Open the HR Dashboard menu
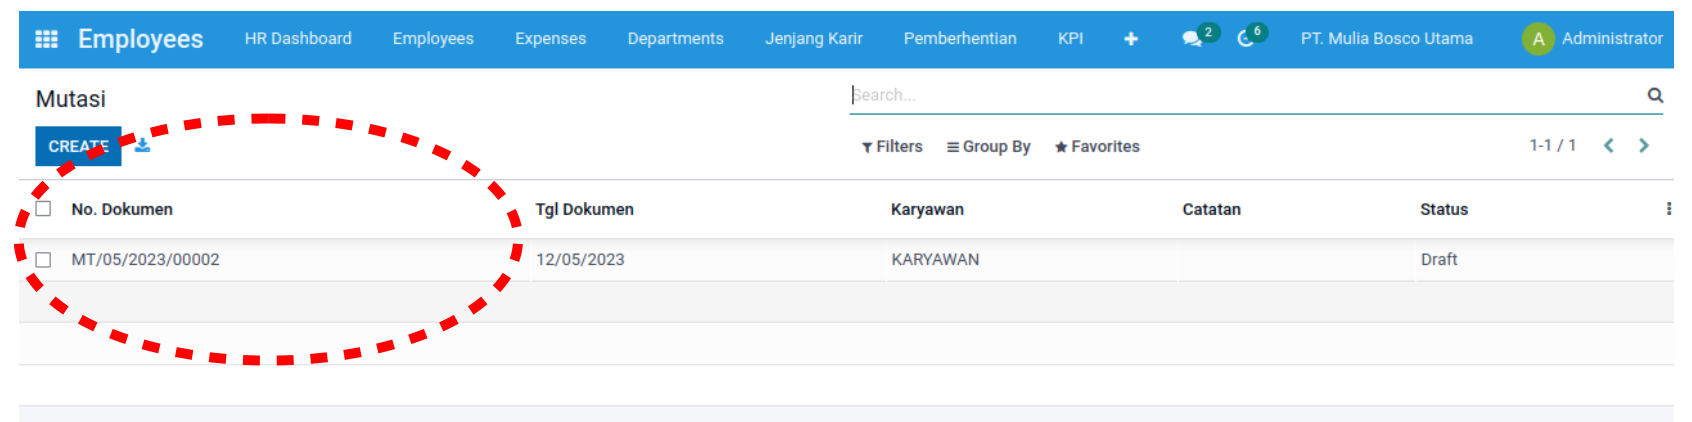This screenshot has height=422, width=1692. 298,39
